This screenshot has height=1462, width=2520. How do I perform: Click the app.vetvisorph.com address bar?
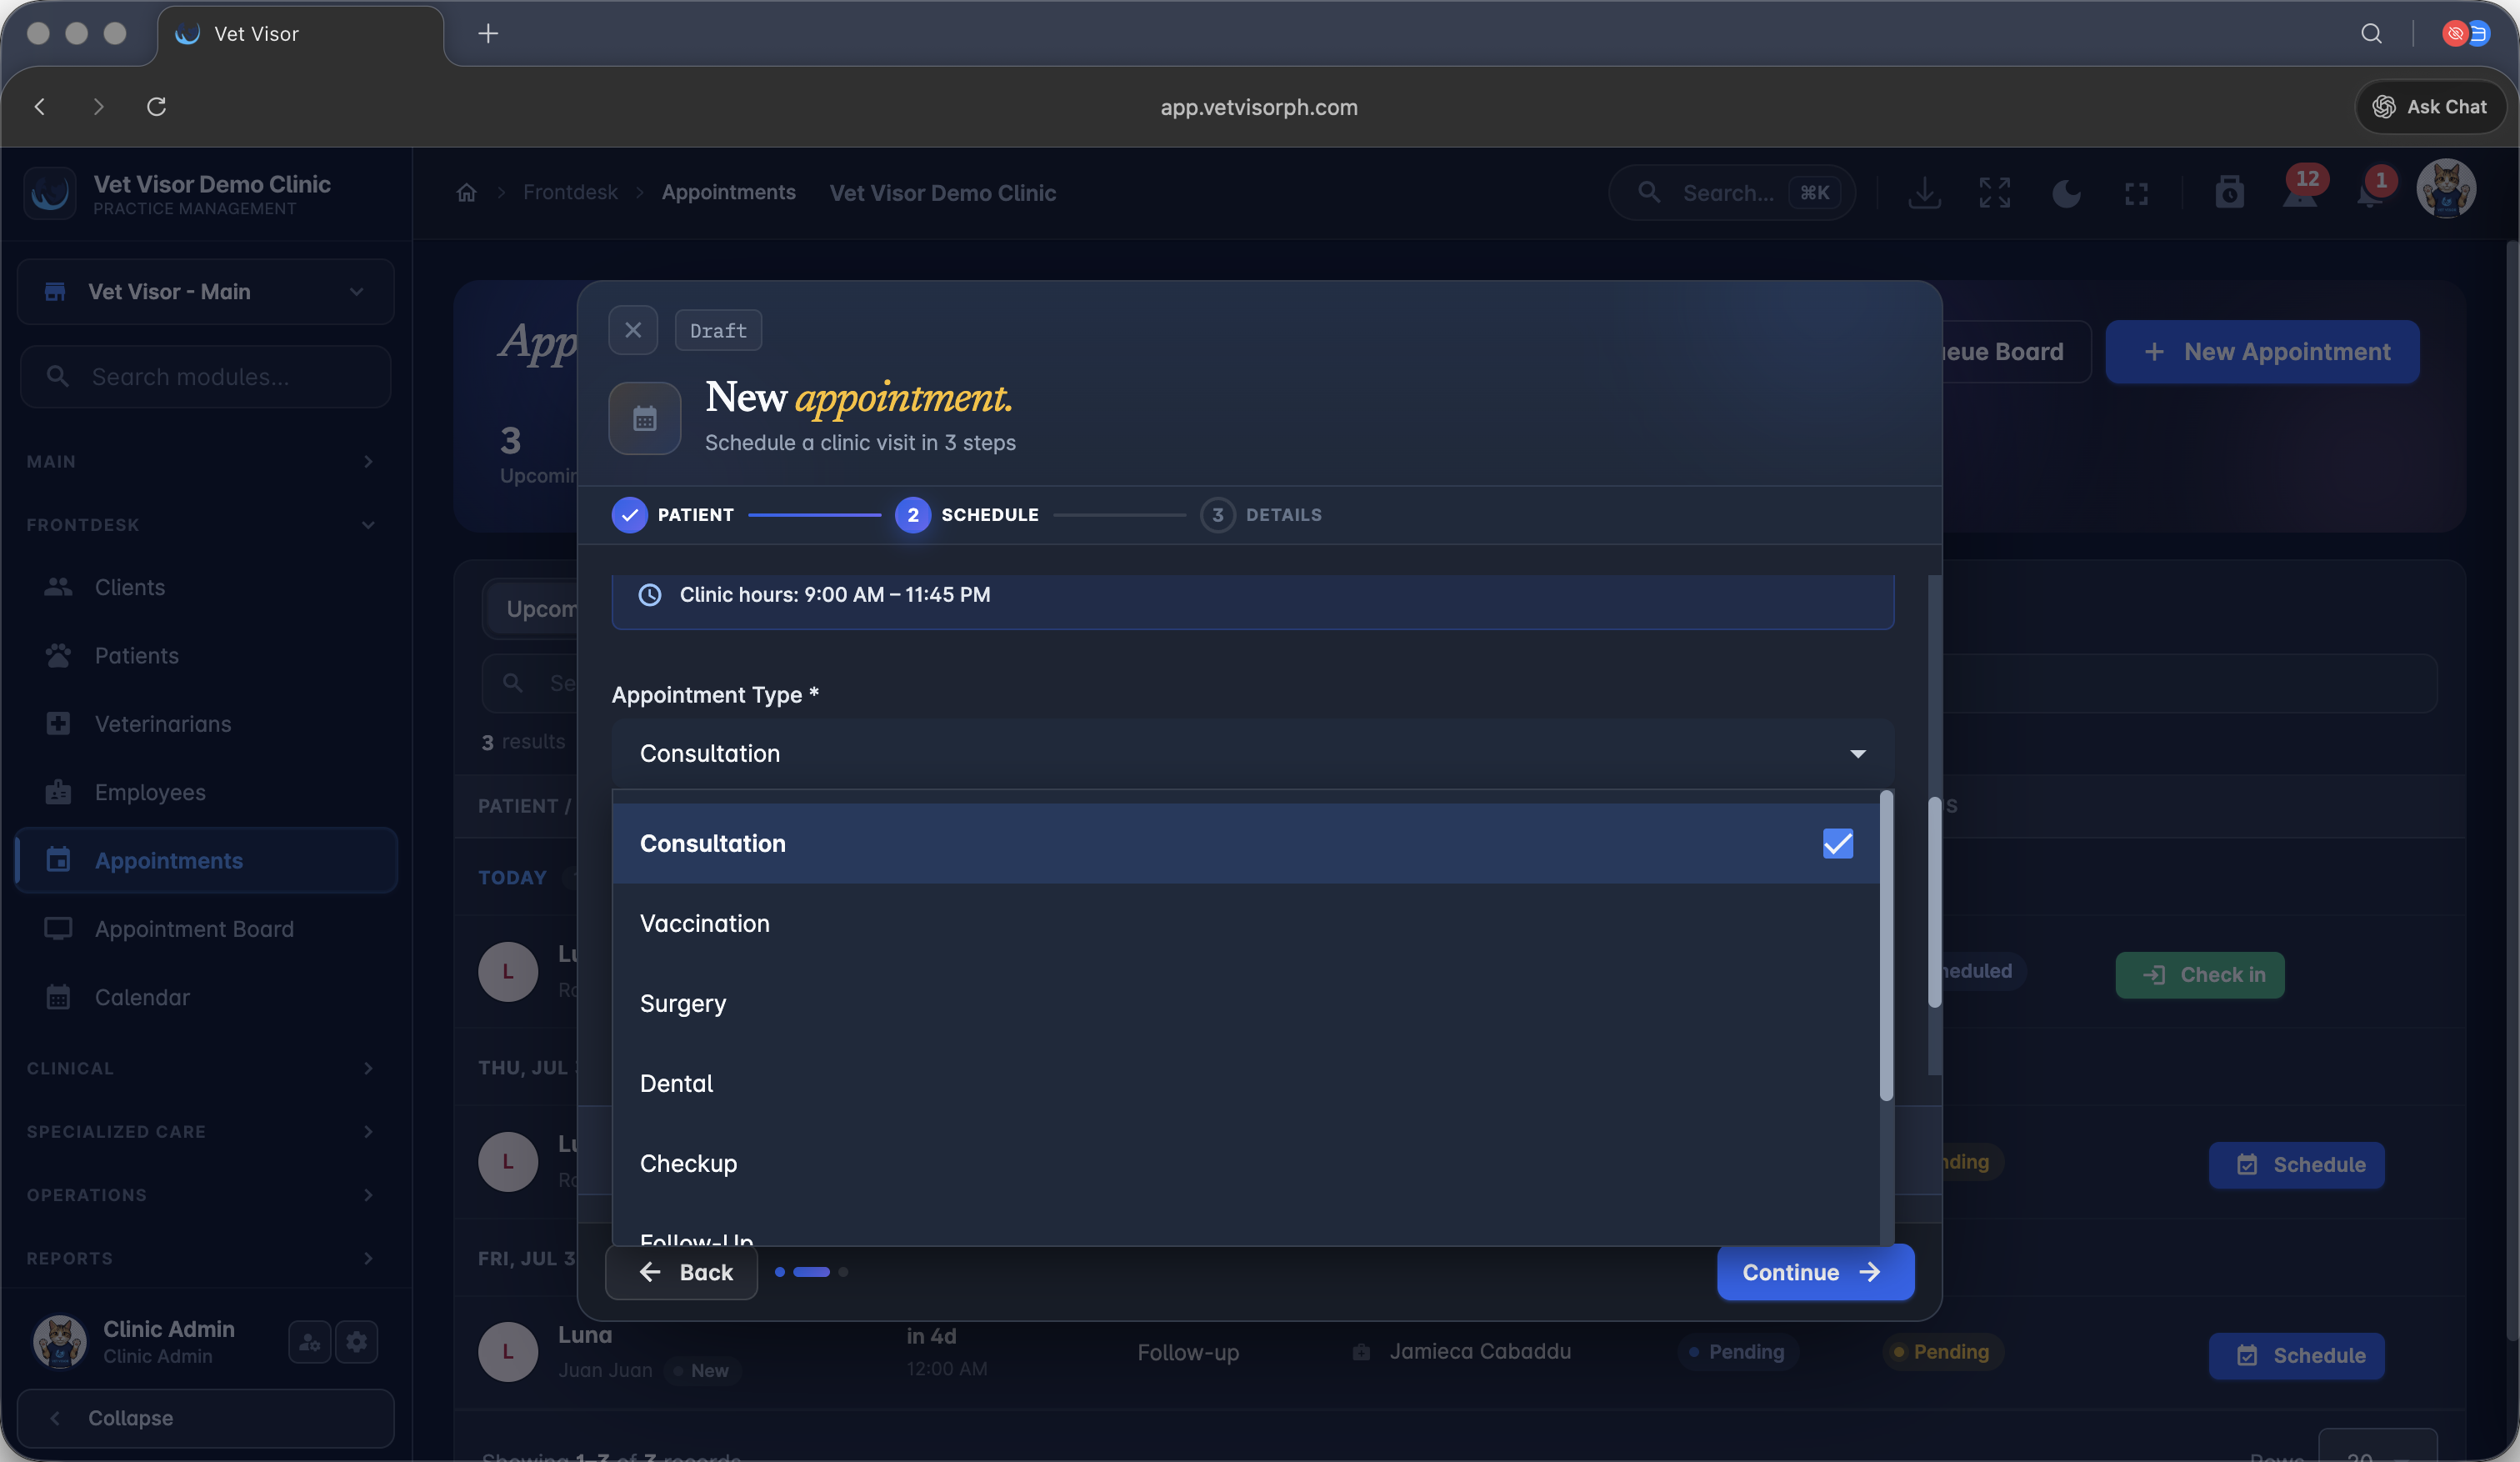click(1259, 107)
